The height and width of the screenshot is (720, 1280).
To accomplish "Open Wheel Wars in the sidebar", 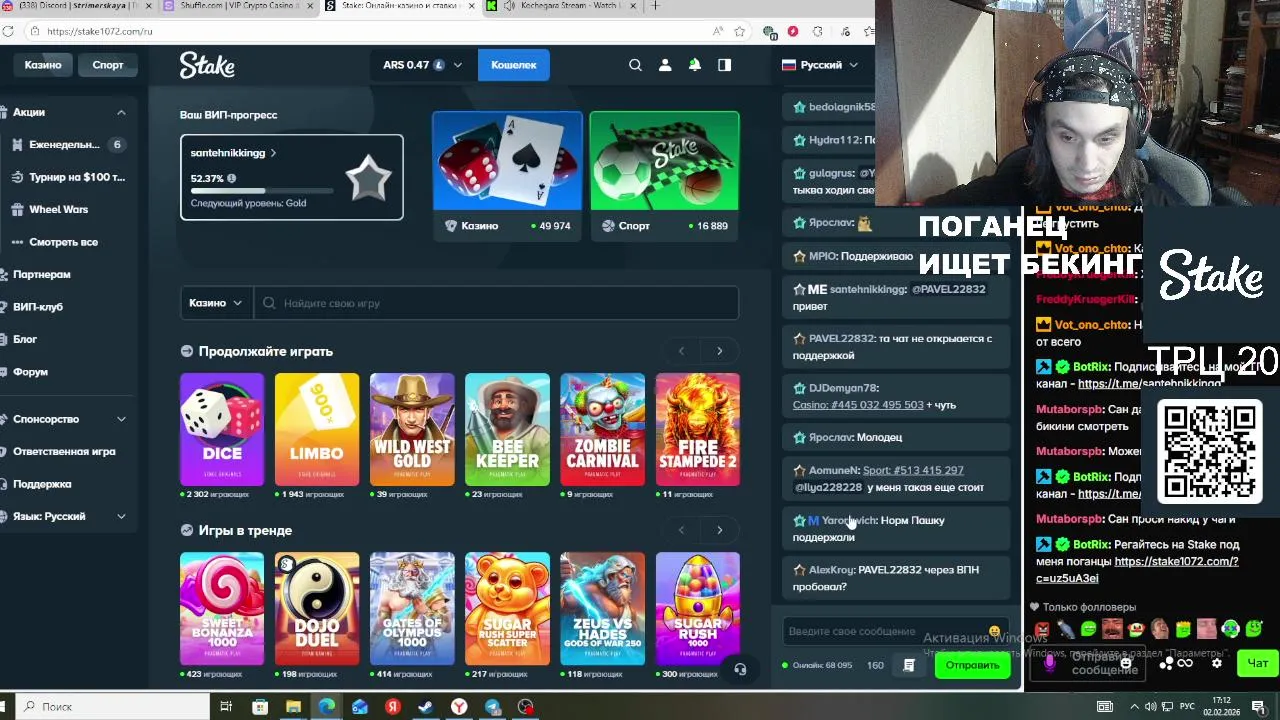I will (x=58, y=210).
